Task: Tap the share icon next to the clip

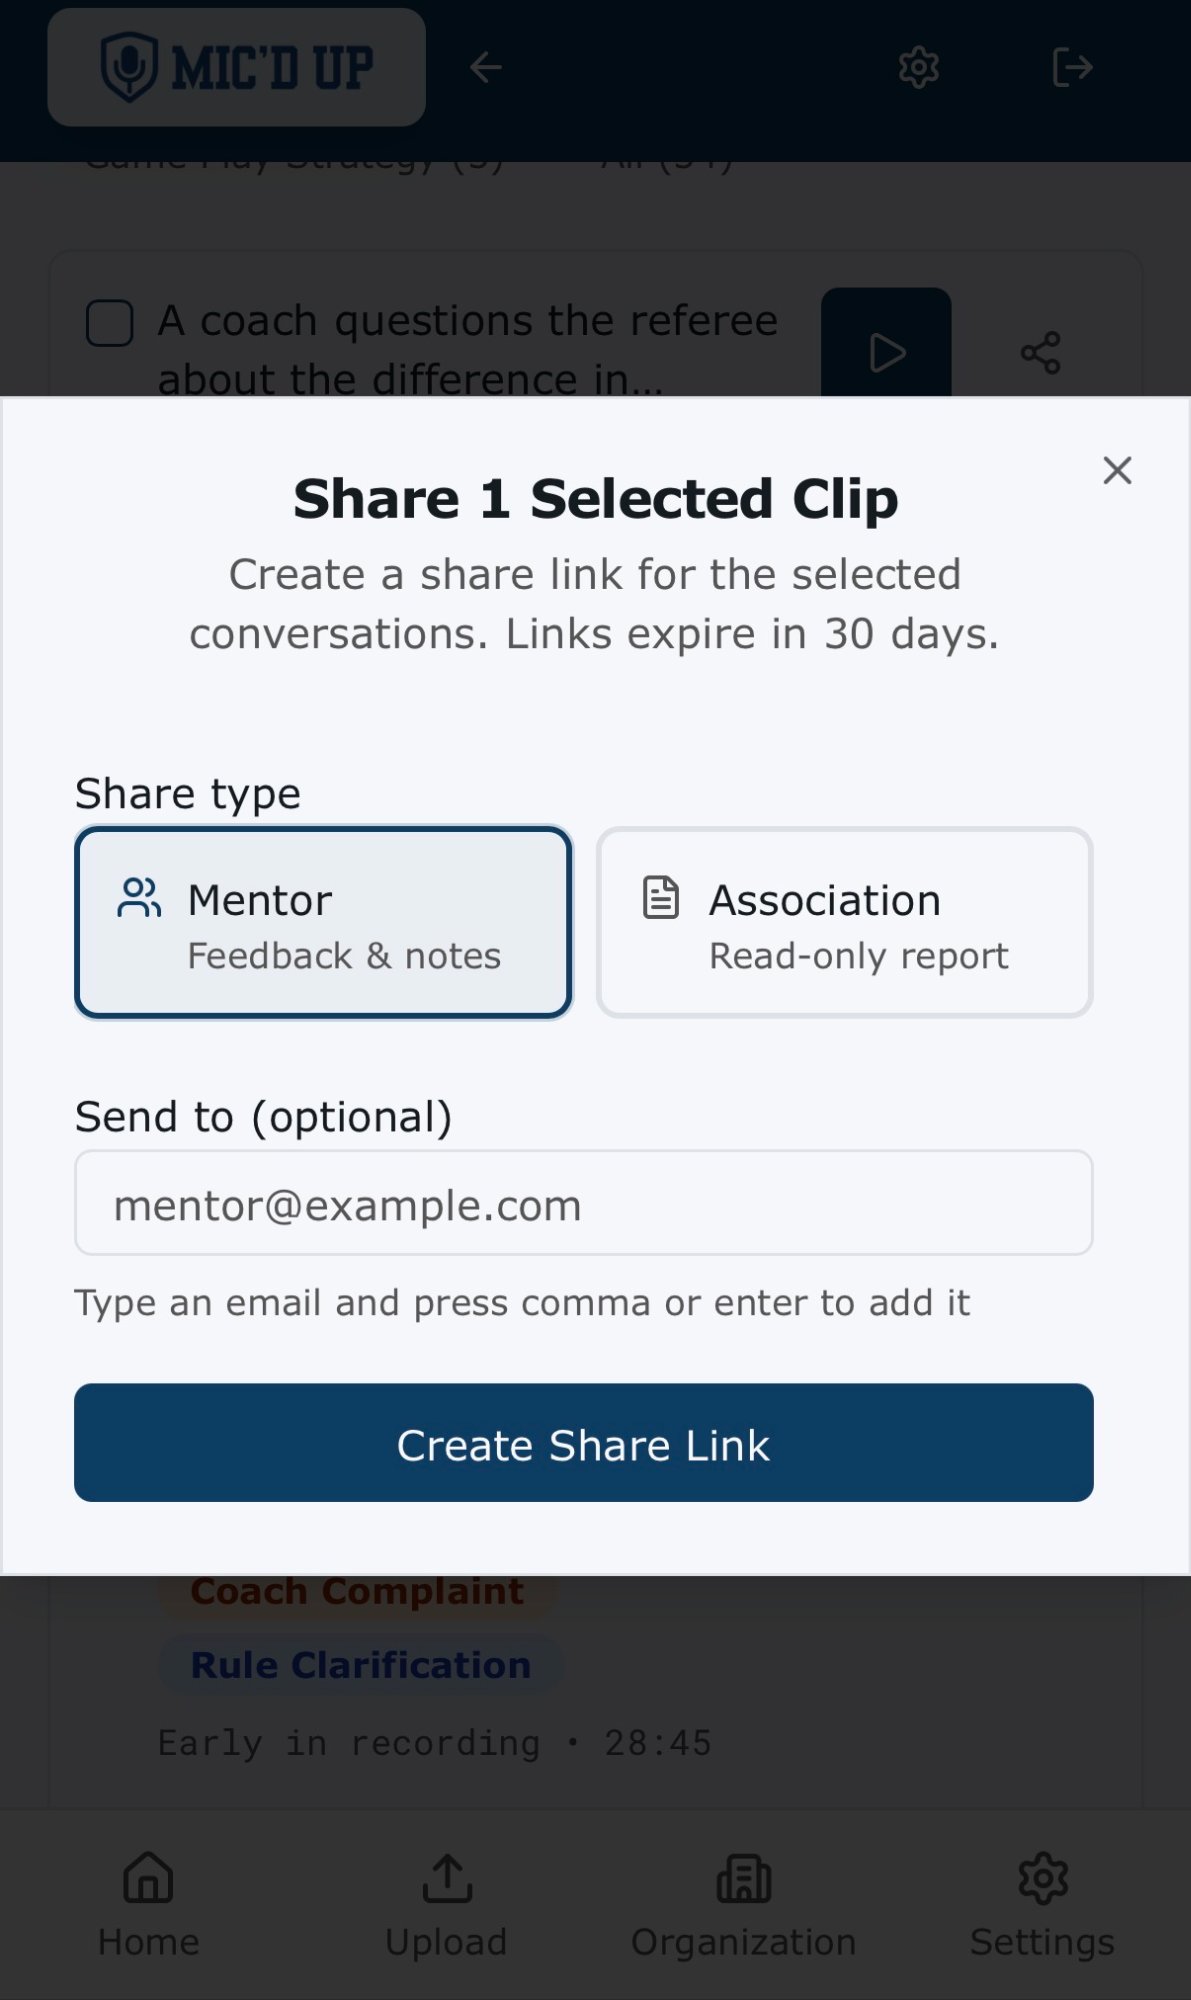Action: click(x=1041, y=352)
